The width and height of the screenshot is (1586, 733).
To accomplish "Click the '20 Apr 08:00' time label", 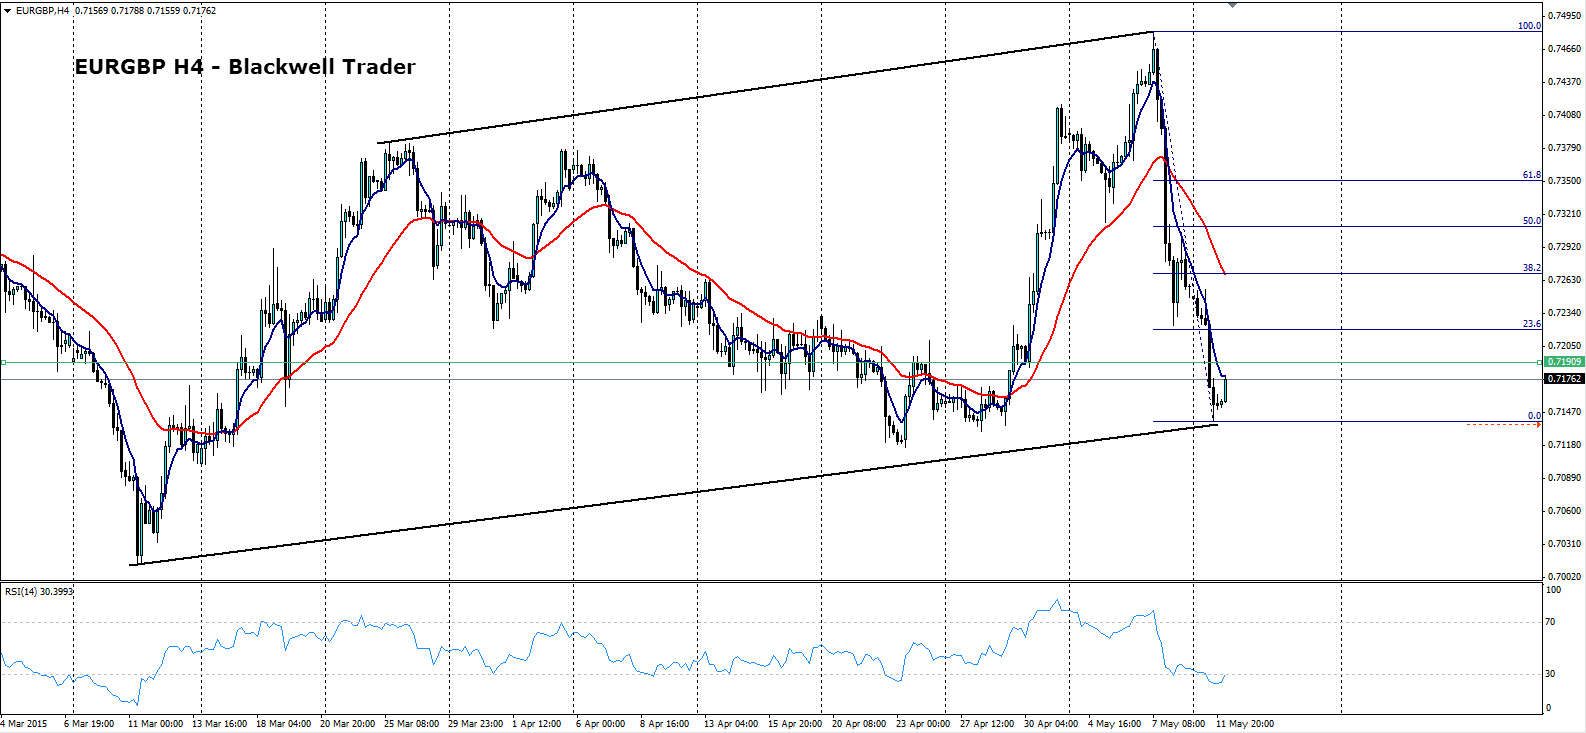I will 859,723.
